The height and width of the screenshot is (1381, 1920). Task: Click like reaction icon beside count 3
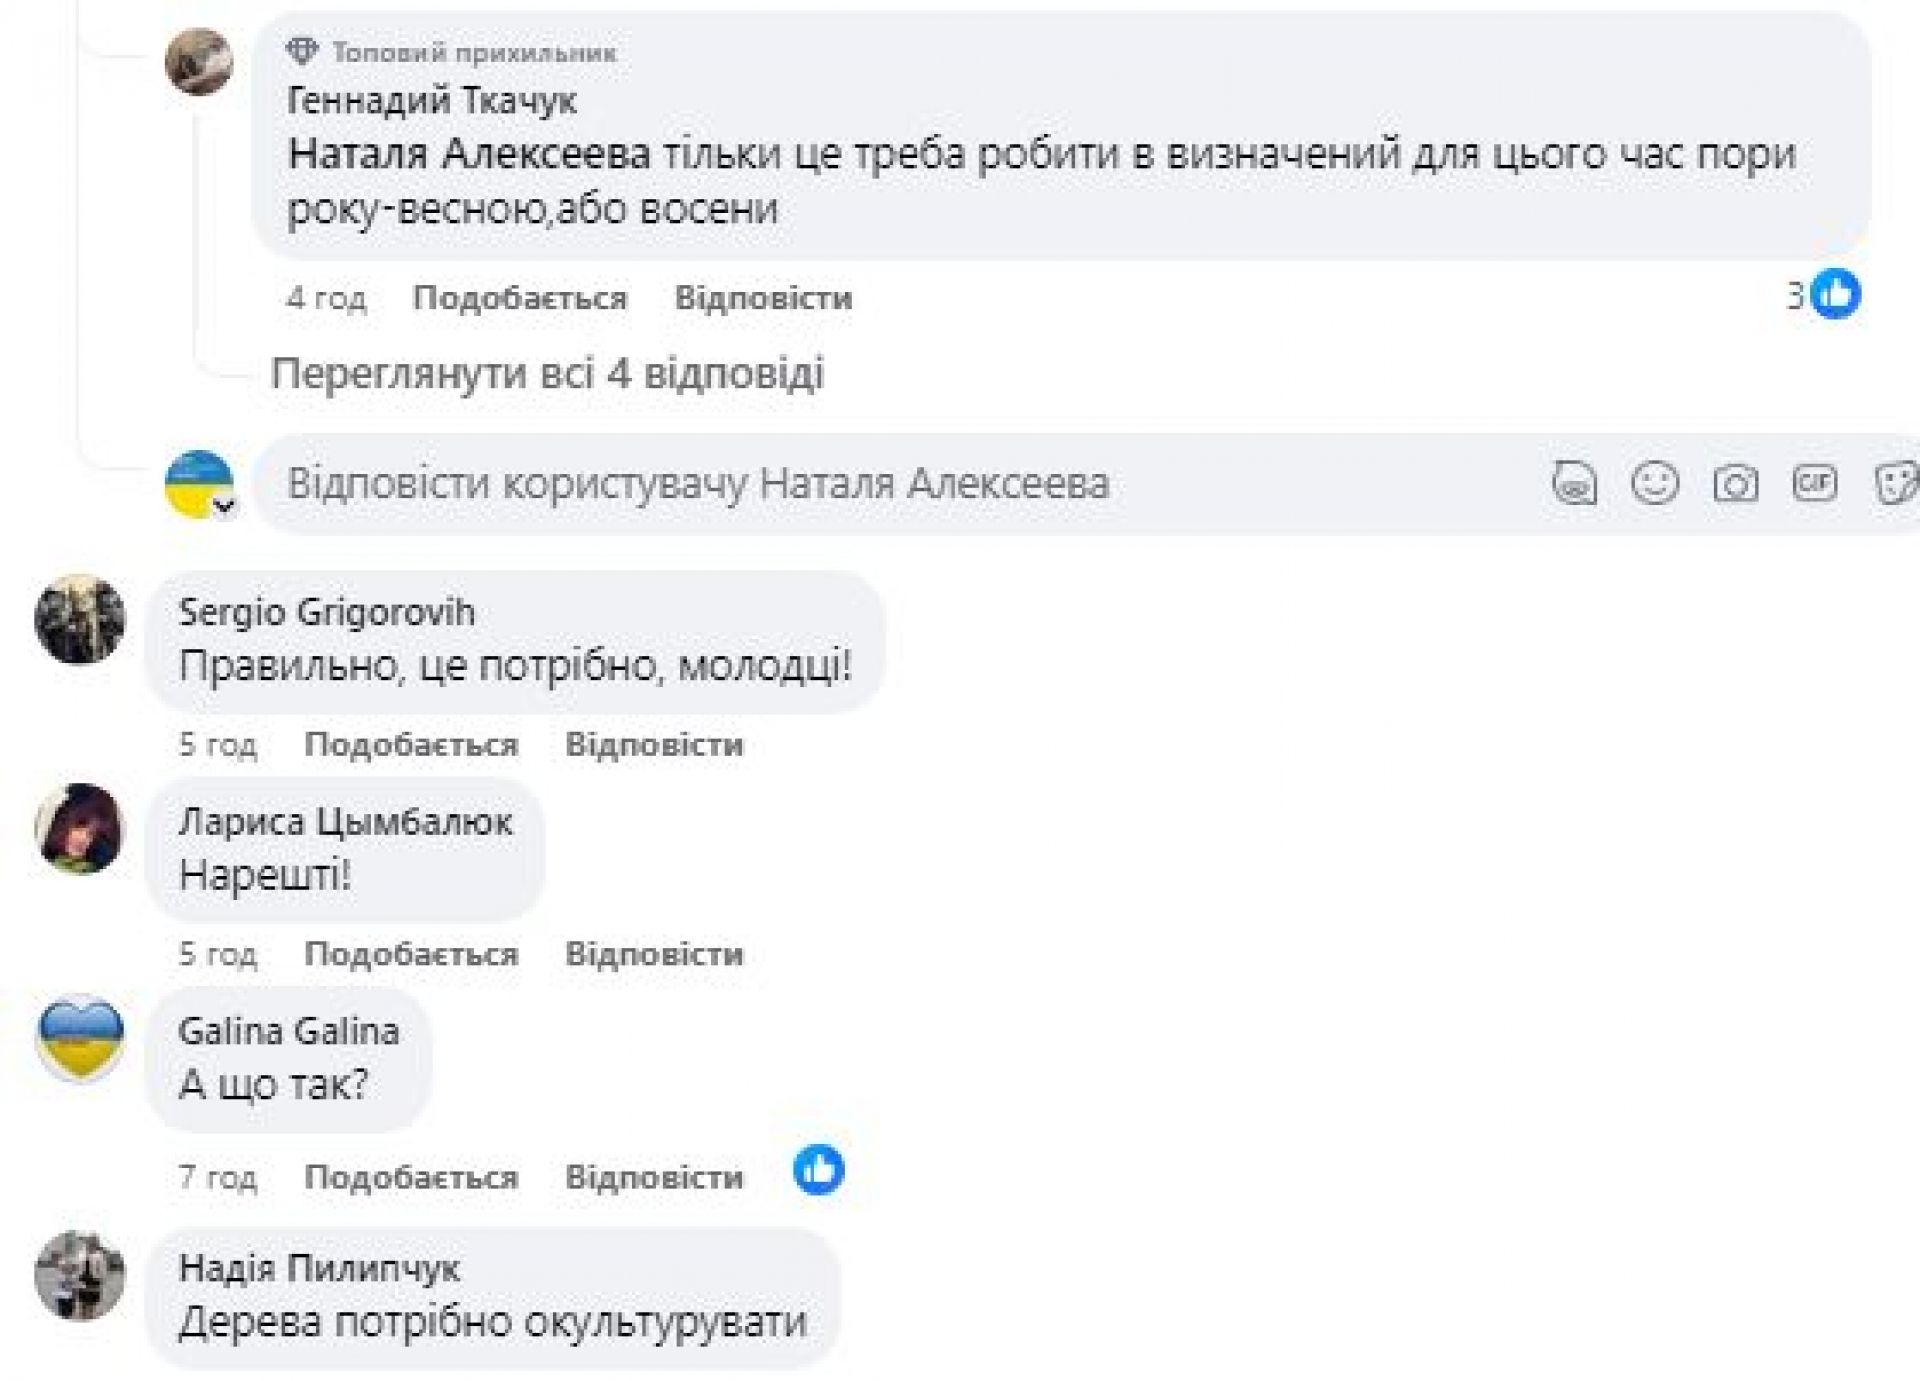tap(1836, 295)
